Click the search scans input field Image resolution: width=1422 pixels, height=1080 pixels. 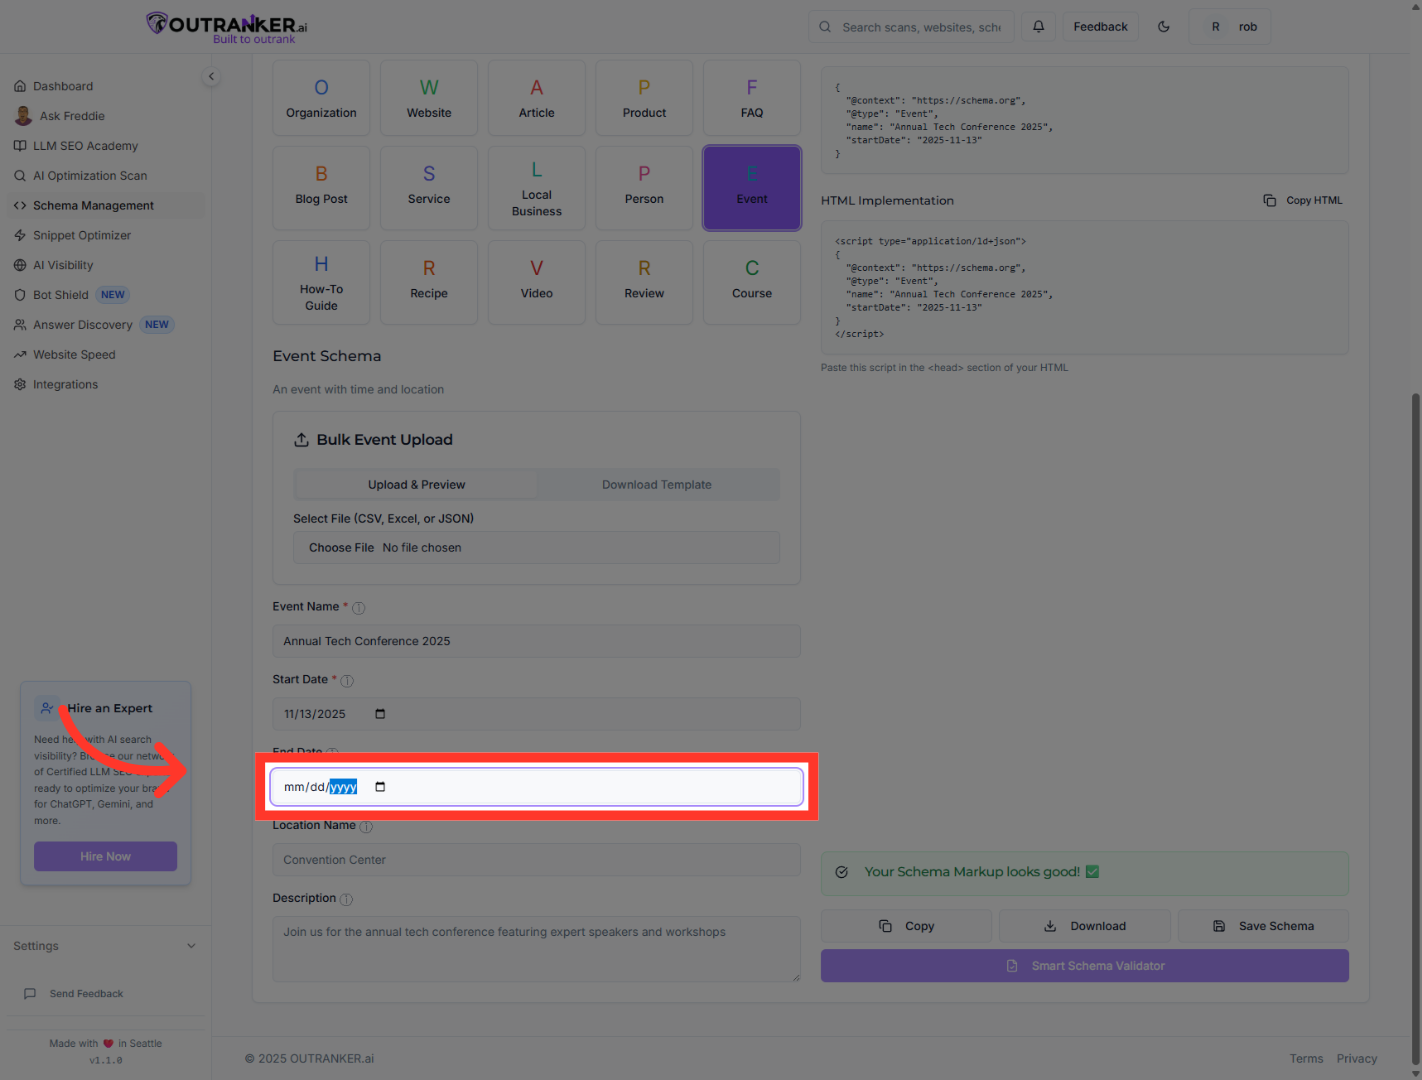coord(911,27)
